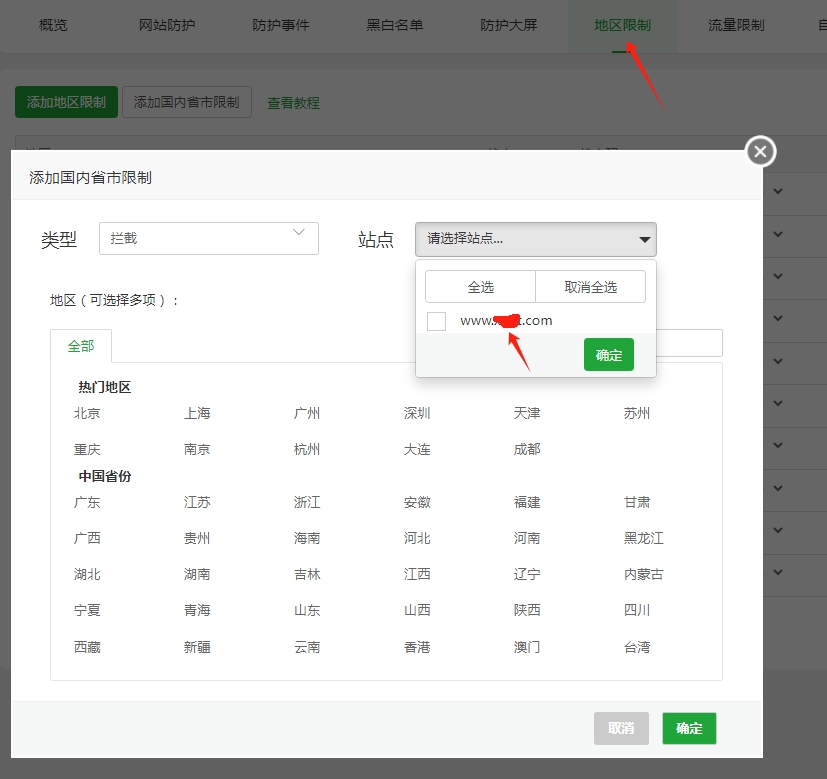Select 西藏 province

point(87,647)
